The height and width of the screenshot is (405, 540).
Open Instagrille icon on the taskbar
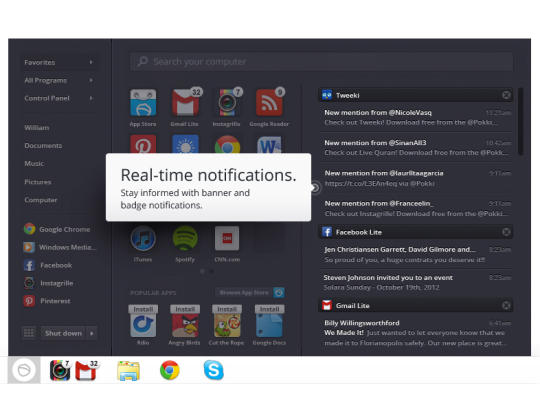coord(60,370)
